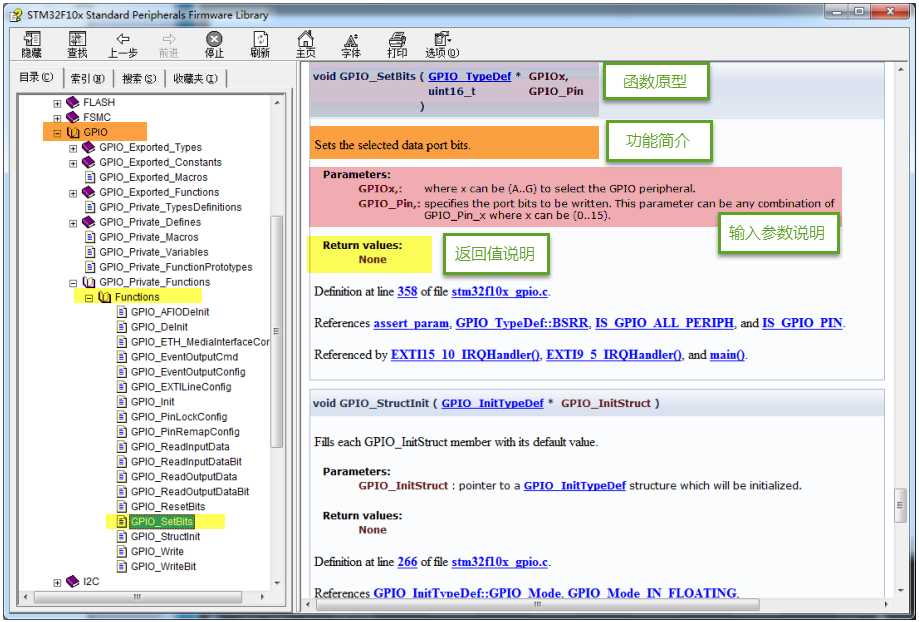Viewport: 919px width, 622px height.
Task: Click the I2C book icon
Action: pos(73,582)
